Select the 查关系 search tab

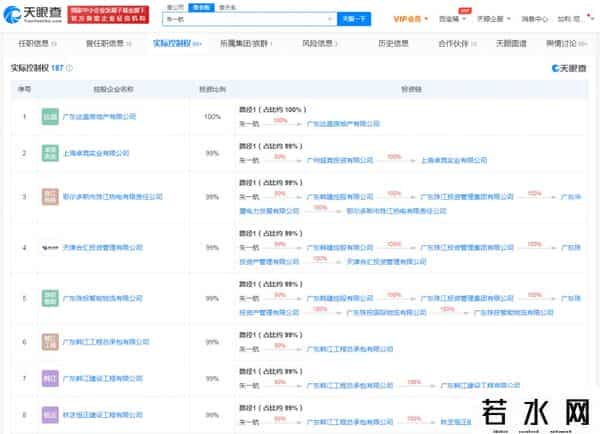coord(227,7)
